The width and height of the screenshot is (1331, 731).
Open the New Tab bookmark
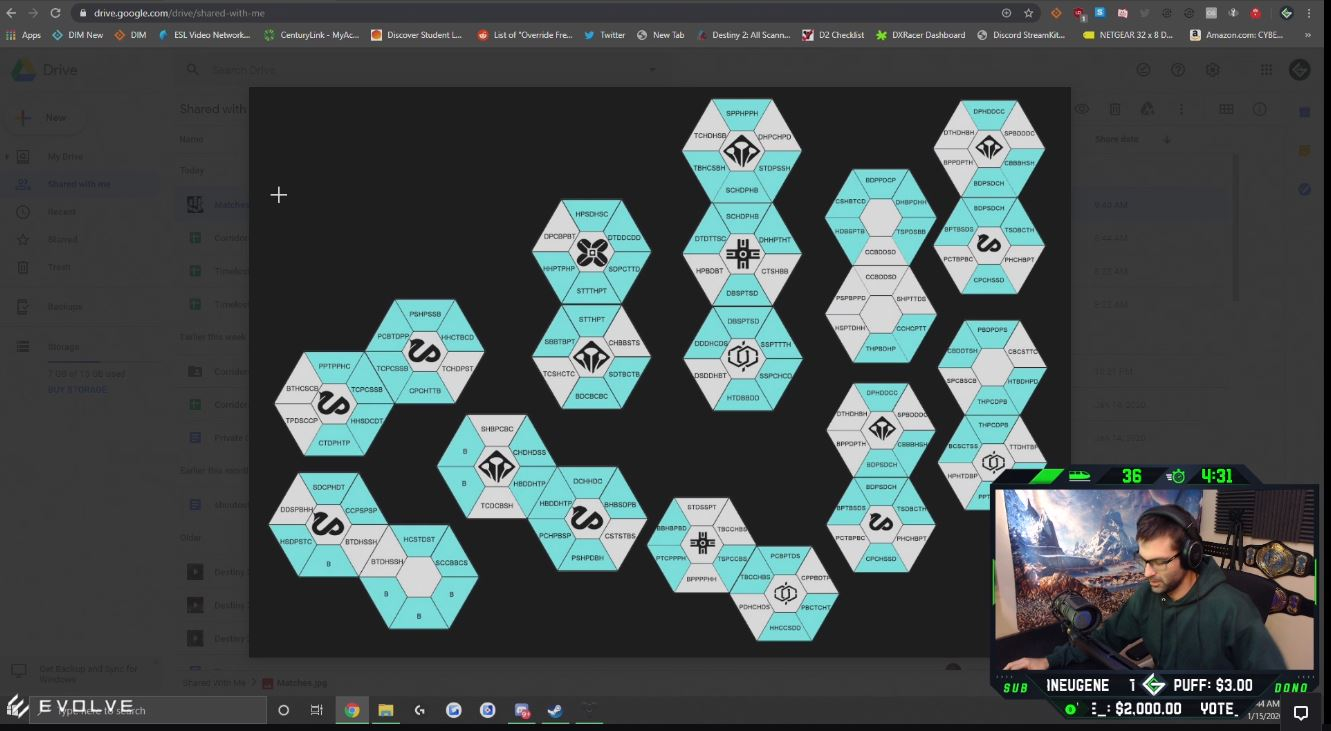pyautogui.click(x=661, y=35)
